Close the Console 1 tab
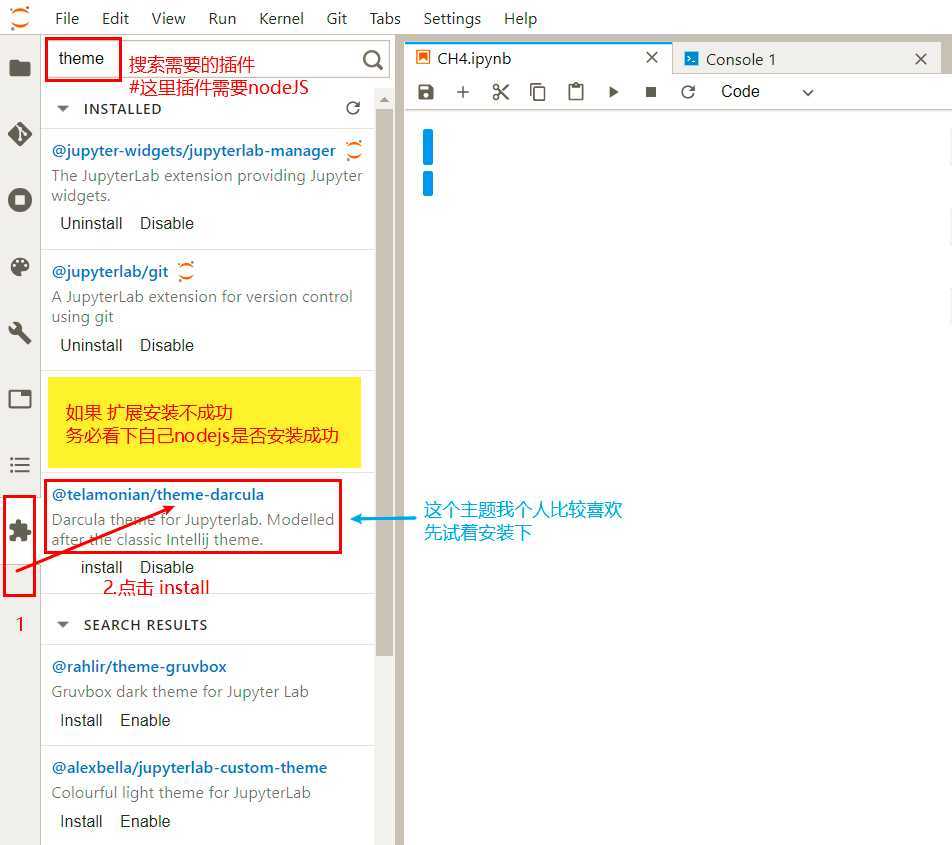This screenshot has width=952, height=845. click(x=920, y=59)
